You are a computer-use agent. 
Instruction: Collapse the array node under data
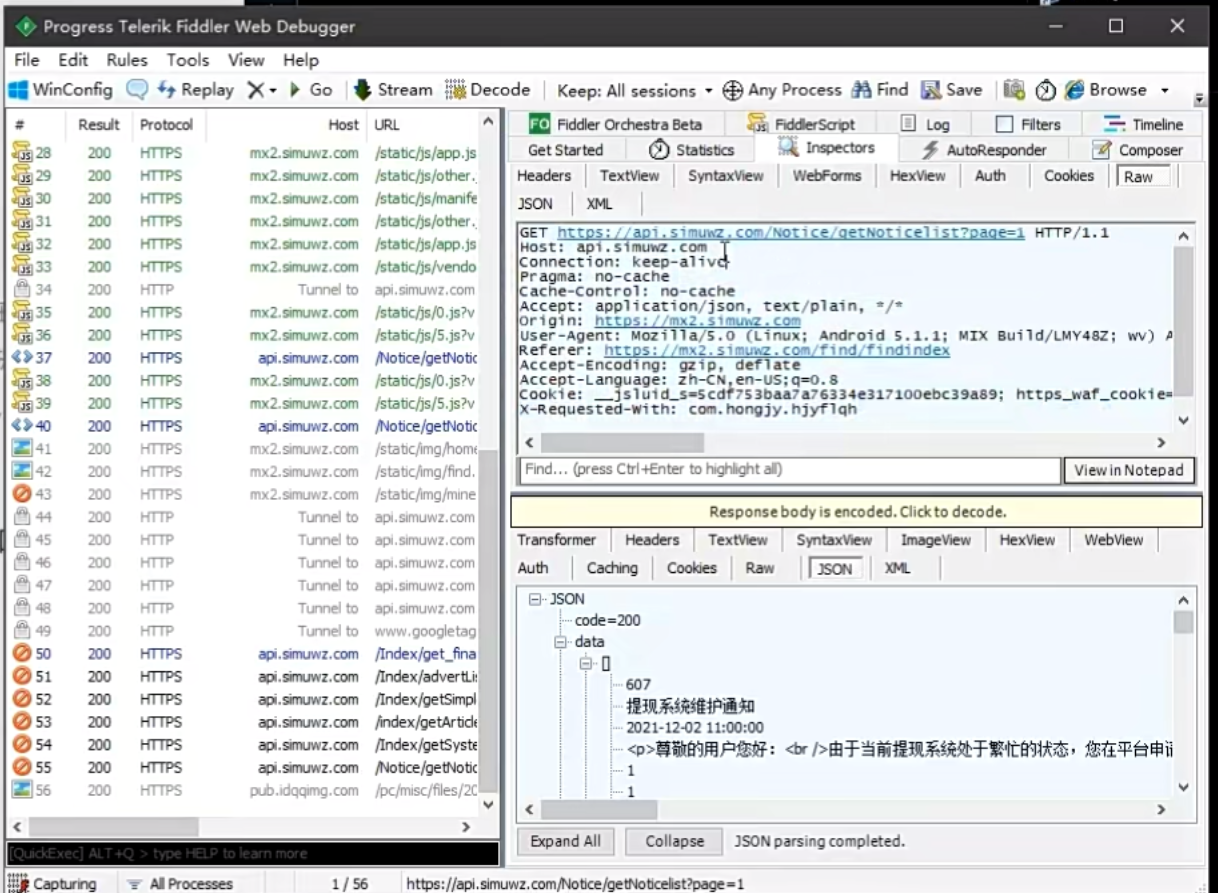click(586, 663)
